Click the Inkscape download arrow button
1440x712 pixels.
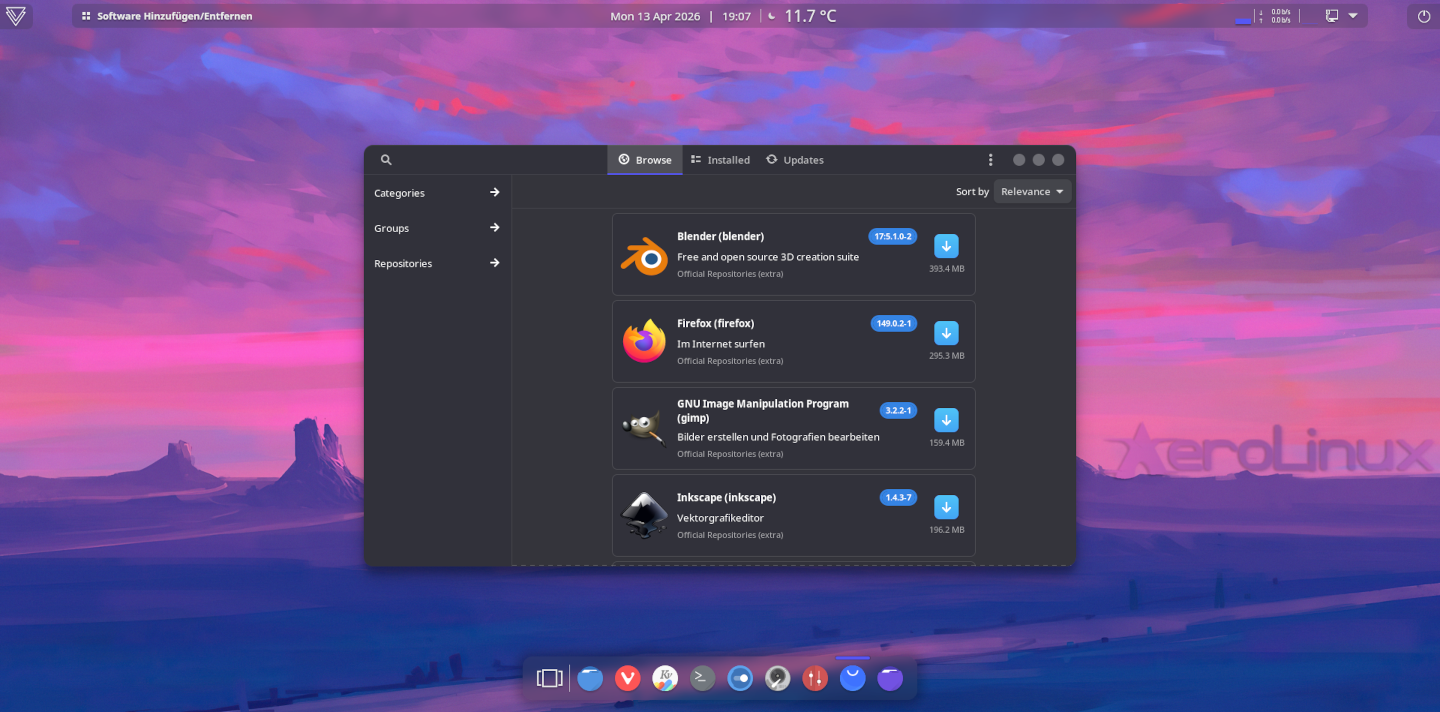point(946,507)
